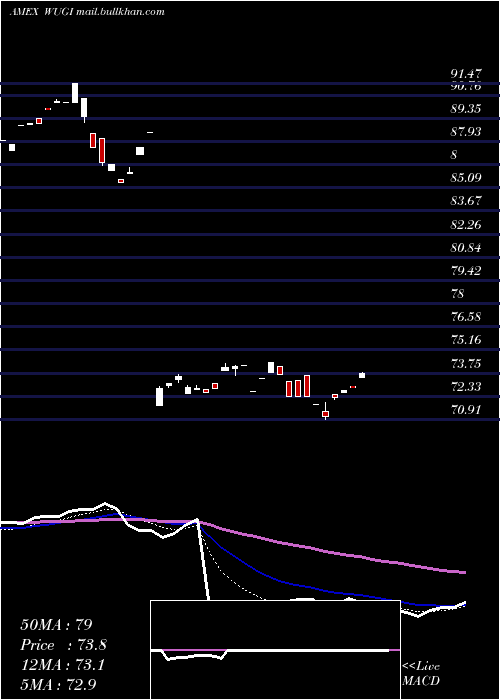Viewport: 500px width, 700px height.
Task: Click the 80.84 price axis label
Action: pos(466,247)
